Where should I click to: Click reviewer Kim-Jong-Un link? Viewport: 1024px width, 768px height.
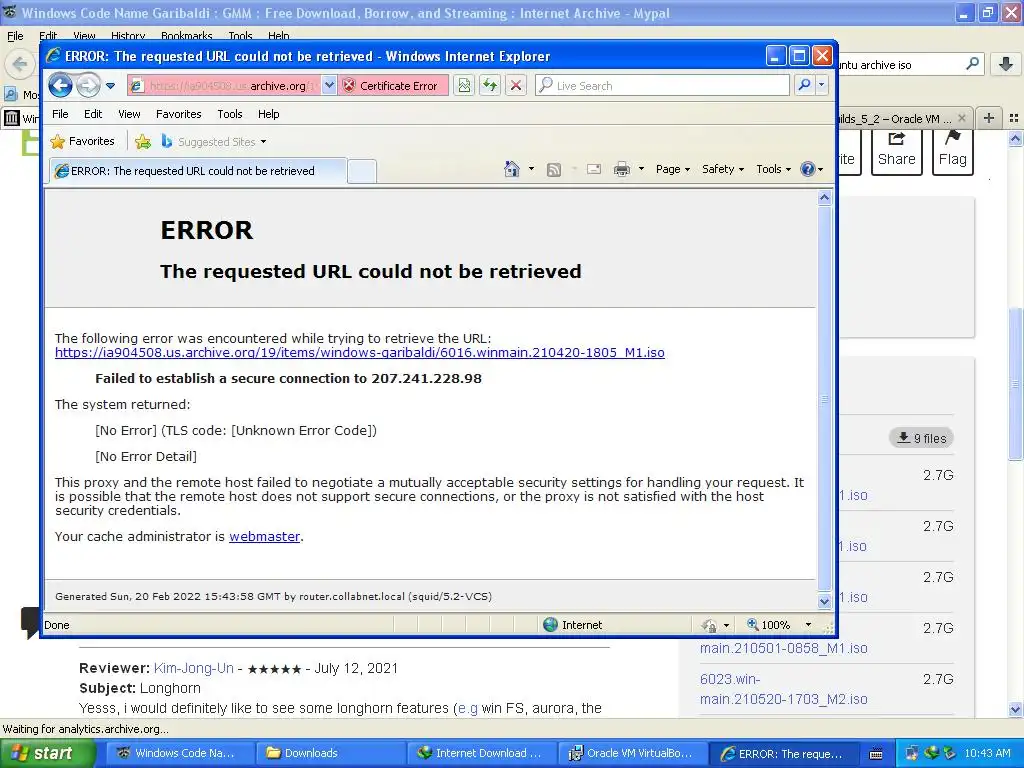click(193, 668)
